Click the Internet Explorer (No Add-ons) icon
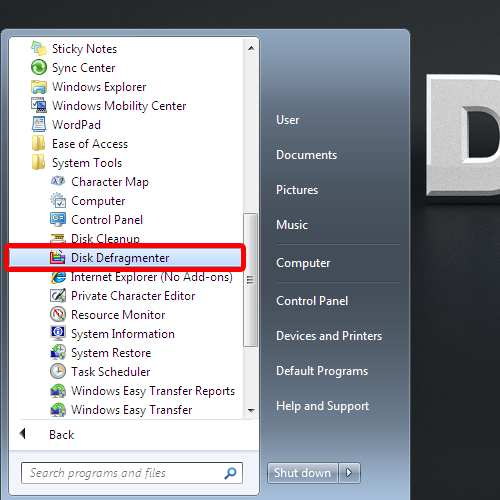The image size is (500, 500). click(x=58, y=277)
